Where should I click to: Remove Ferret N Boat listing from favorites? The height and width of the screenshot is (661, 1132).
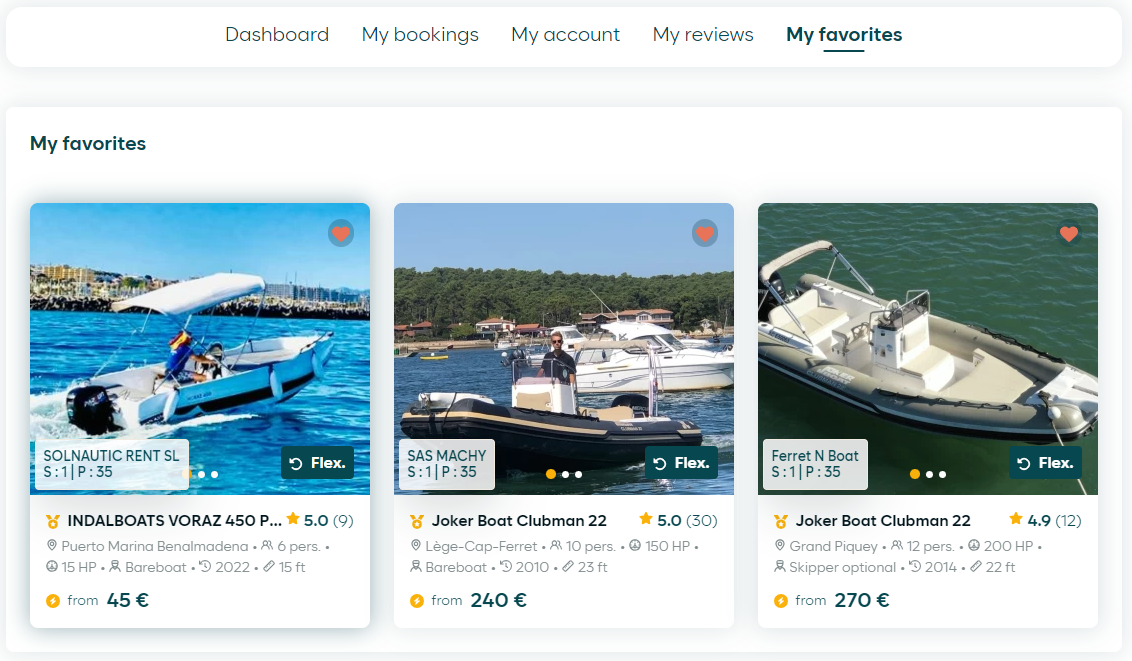click(1068, 233)
